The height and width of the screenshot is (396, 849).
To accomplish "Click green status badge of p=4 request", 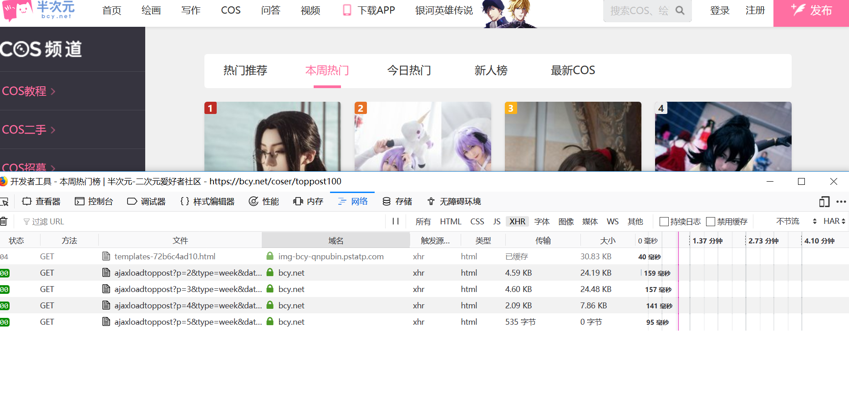I will pos(5,306).
